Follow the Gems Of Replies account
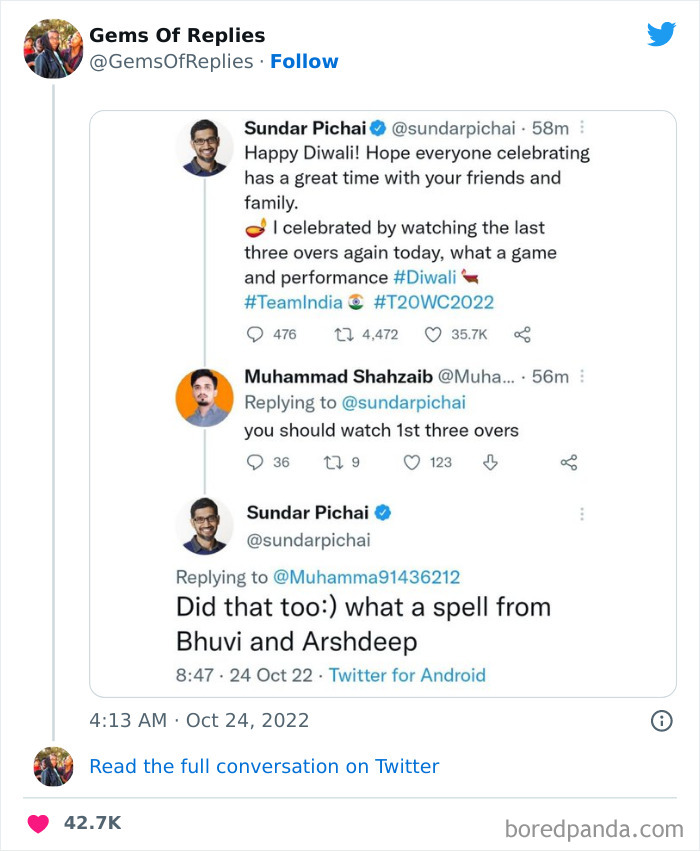Viewport: 700px width, 851px height. pyautogui.click(x=304, y=61)
